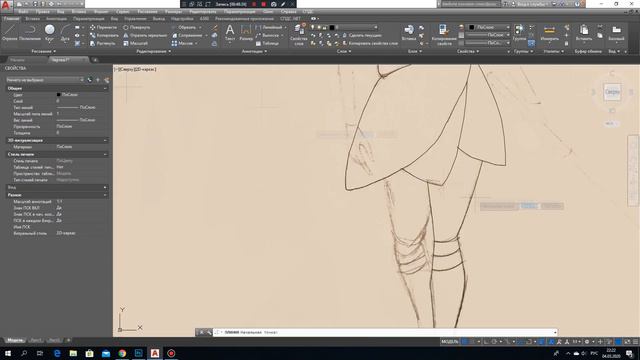Image resolution: width=640 pixels, height=360 pixels.
Task: Select the Arc (Дуга) tool
Action: tap(65, 32)
